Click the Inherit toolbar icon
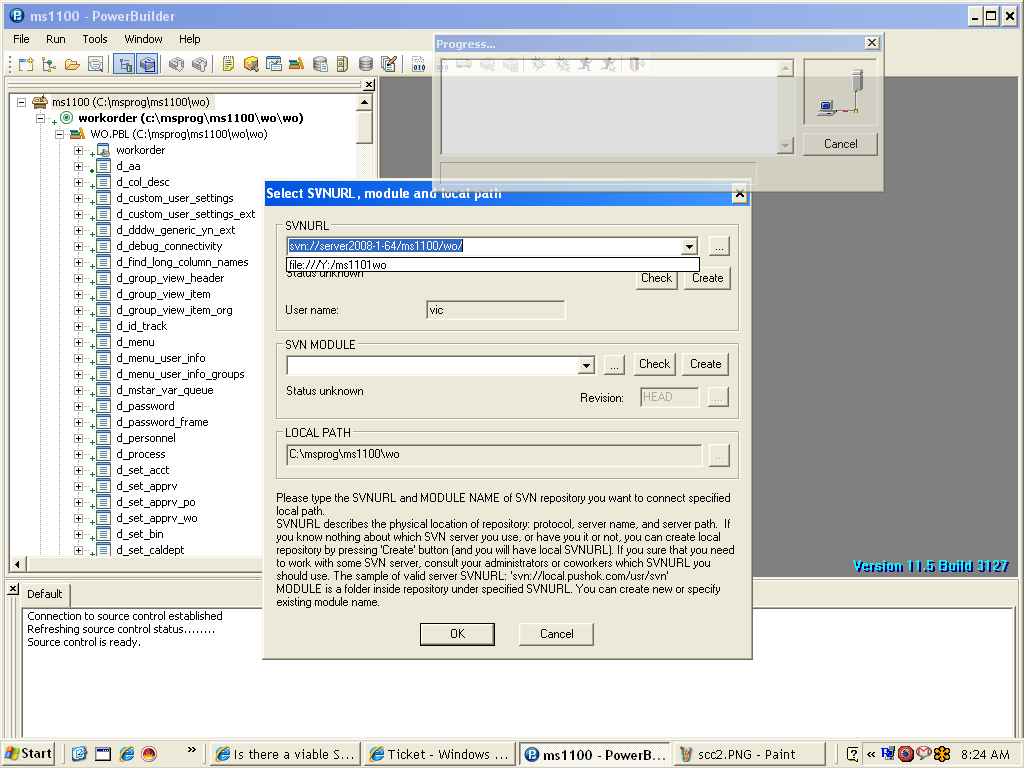This screenshot has width=1024, height=768. pos(49,64)
